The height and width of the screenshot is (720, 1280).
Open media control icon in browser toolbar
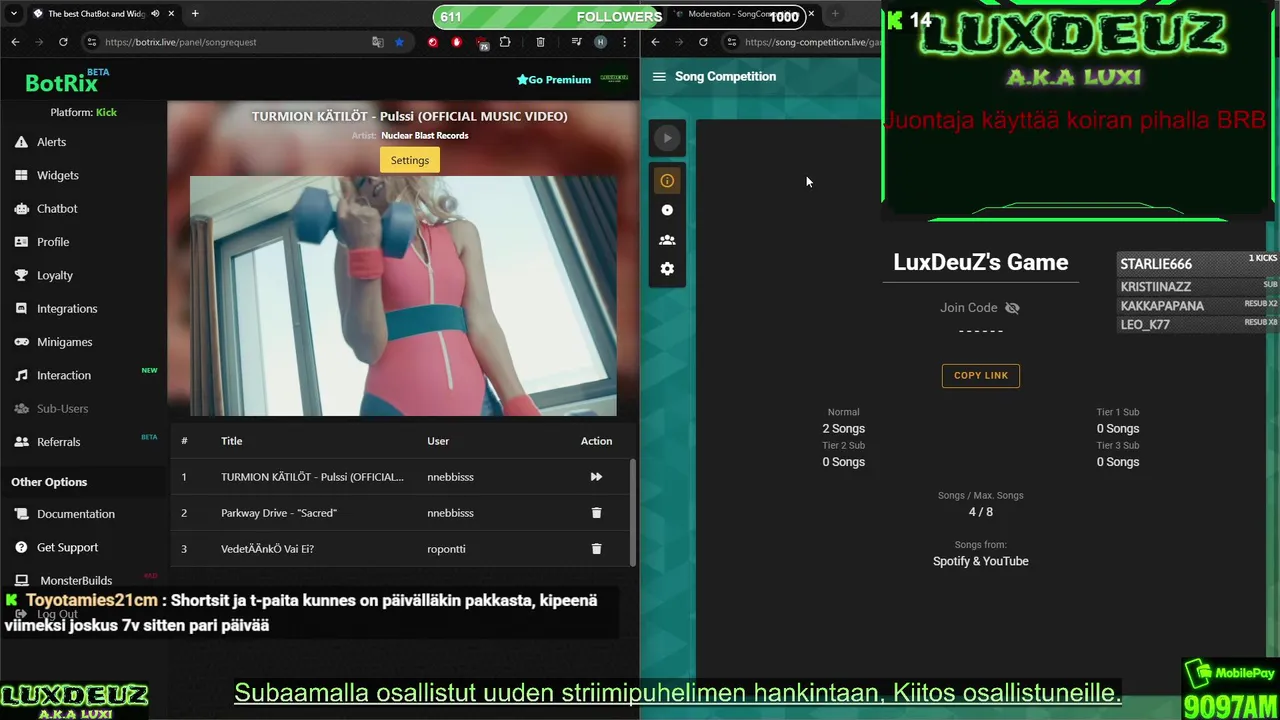pos(577,42)
